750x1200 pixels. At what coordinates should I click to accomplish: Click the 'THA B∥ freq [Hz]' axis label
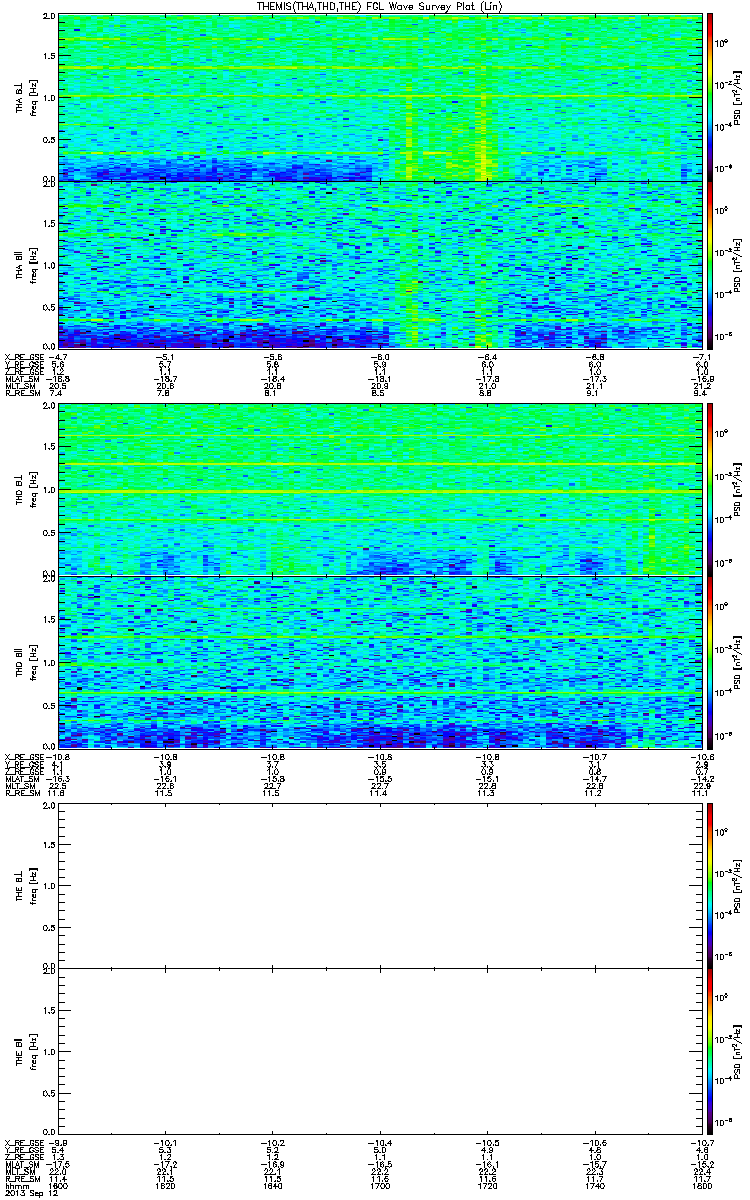pyautogui.click(x=24, y=264)
